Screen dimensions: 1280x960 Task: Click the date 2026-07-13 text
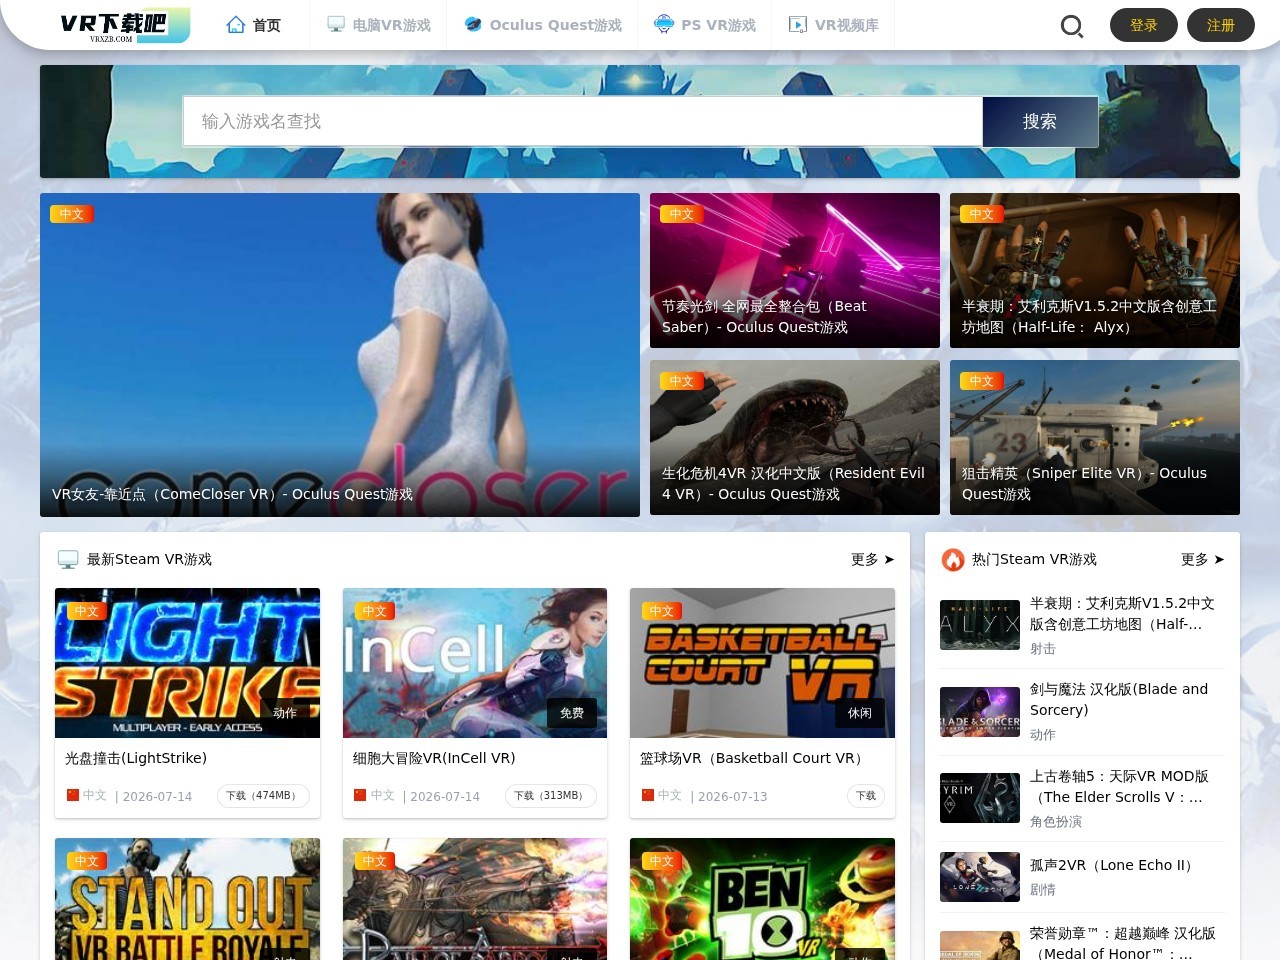[x=732, y=796]
